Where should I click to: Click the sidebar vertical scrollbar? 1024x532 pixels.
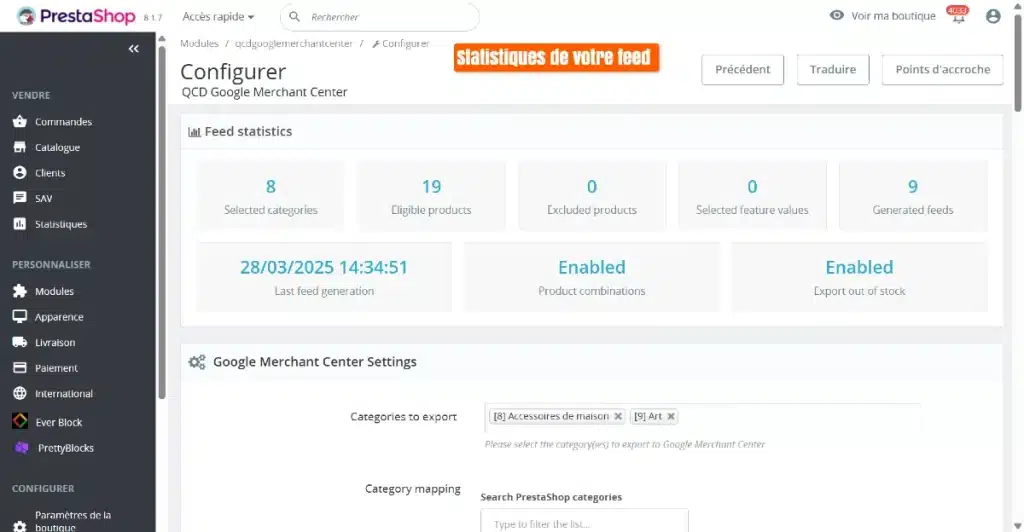coord(161,222)
